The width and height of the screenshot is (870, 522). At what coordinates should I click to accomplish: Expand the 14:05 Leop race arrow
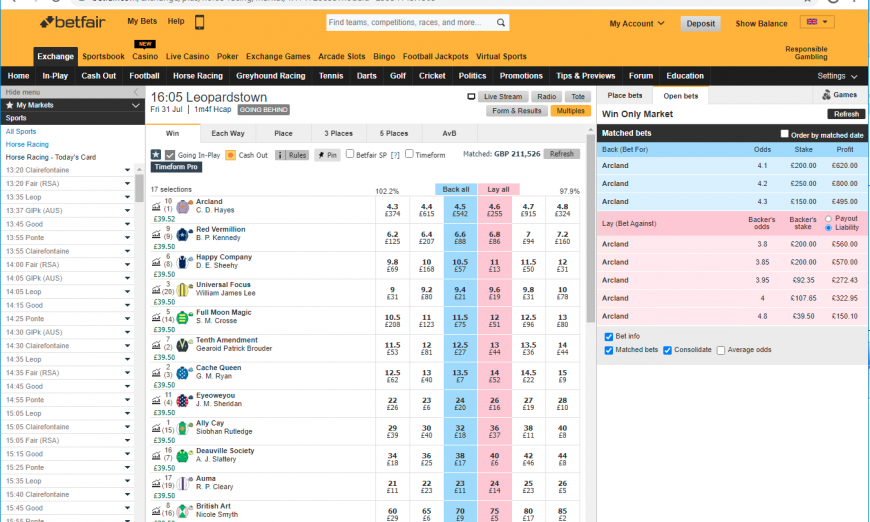128,292
